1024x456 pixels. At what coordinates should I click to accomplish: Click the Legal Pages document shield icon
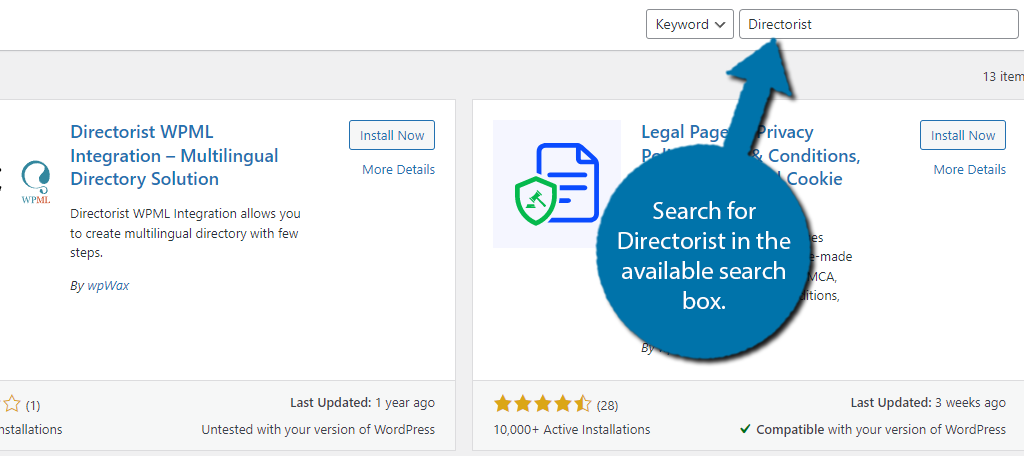tap(557, 184)
